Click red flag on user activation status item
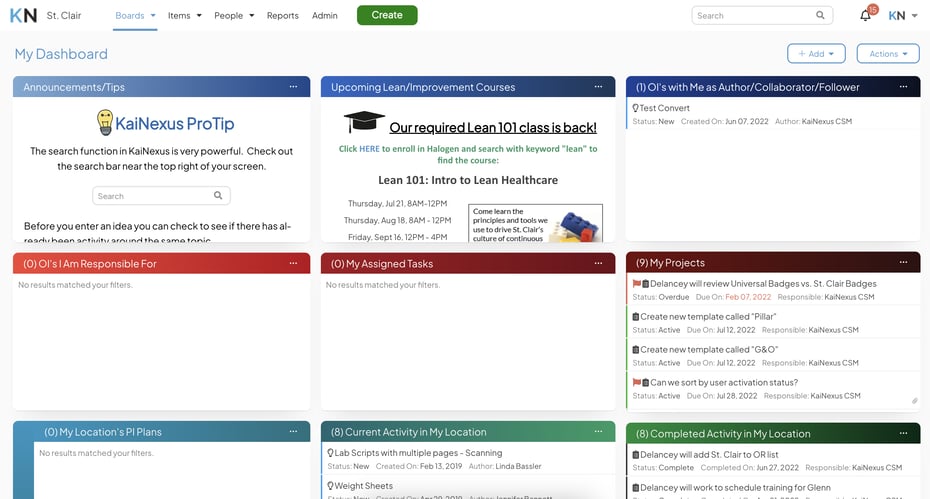The height and width of the screenshot is (499, 930). click(x=636, y=382)
